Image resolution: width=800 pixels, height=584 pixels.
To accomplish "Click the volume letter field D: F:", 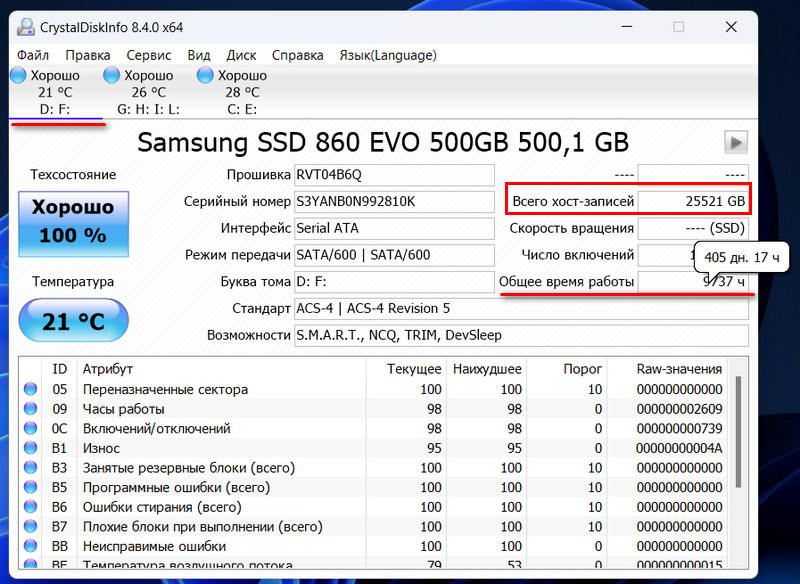I will (x=394, y=282).
